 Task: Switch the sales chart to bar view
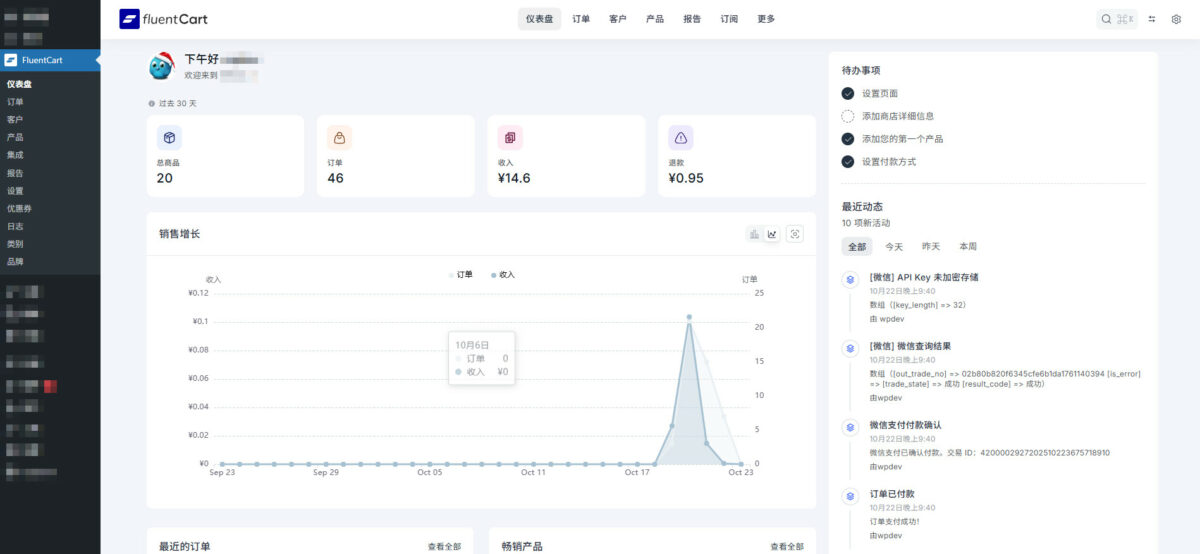pos(754,234)
